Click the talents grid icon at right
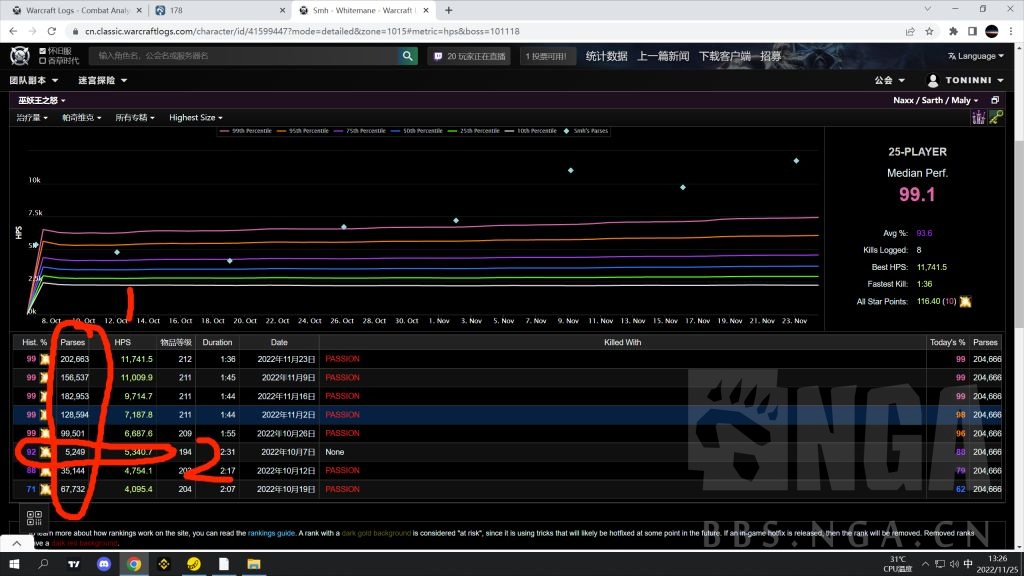This screenshot has width=1024, height=576. (x=978, y=117)
